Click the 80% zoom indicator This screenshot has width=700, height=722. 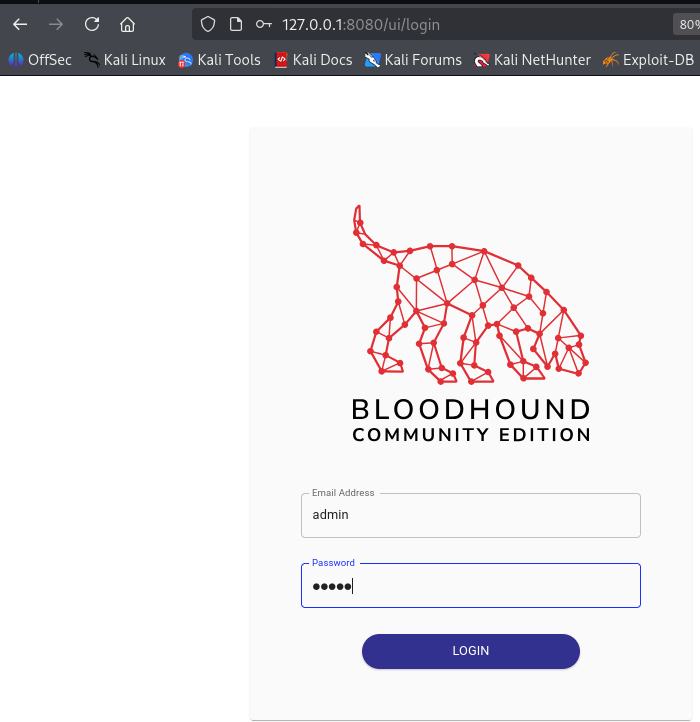coord(688,24)
